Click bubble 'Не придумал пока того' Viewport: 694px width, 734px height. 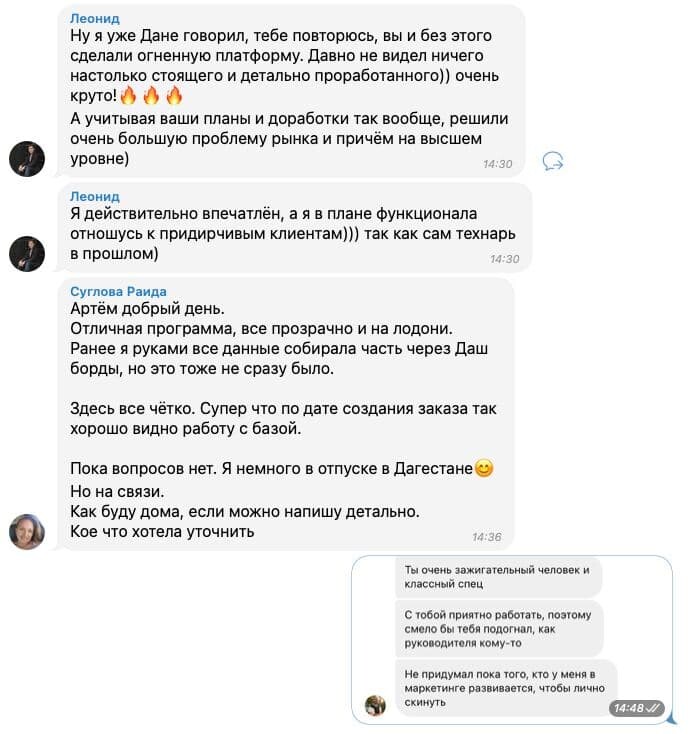tap(506, 688)
